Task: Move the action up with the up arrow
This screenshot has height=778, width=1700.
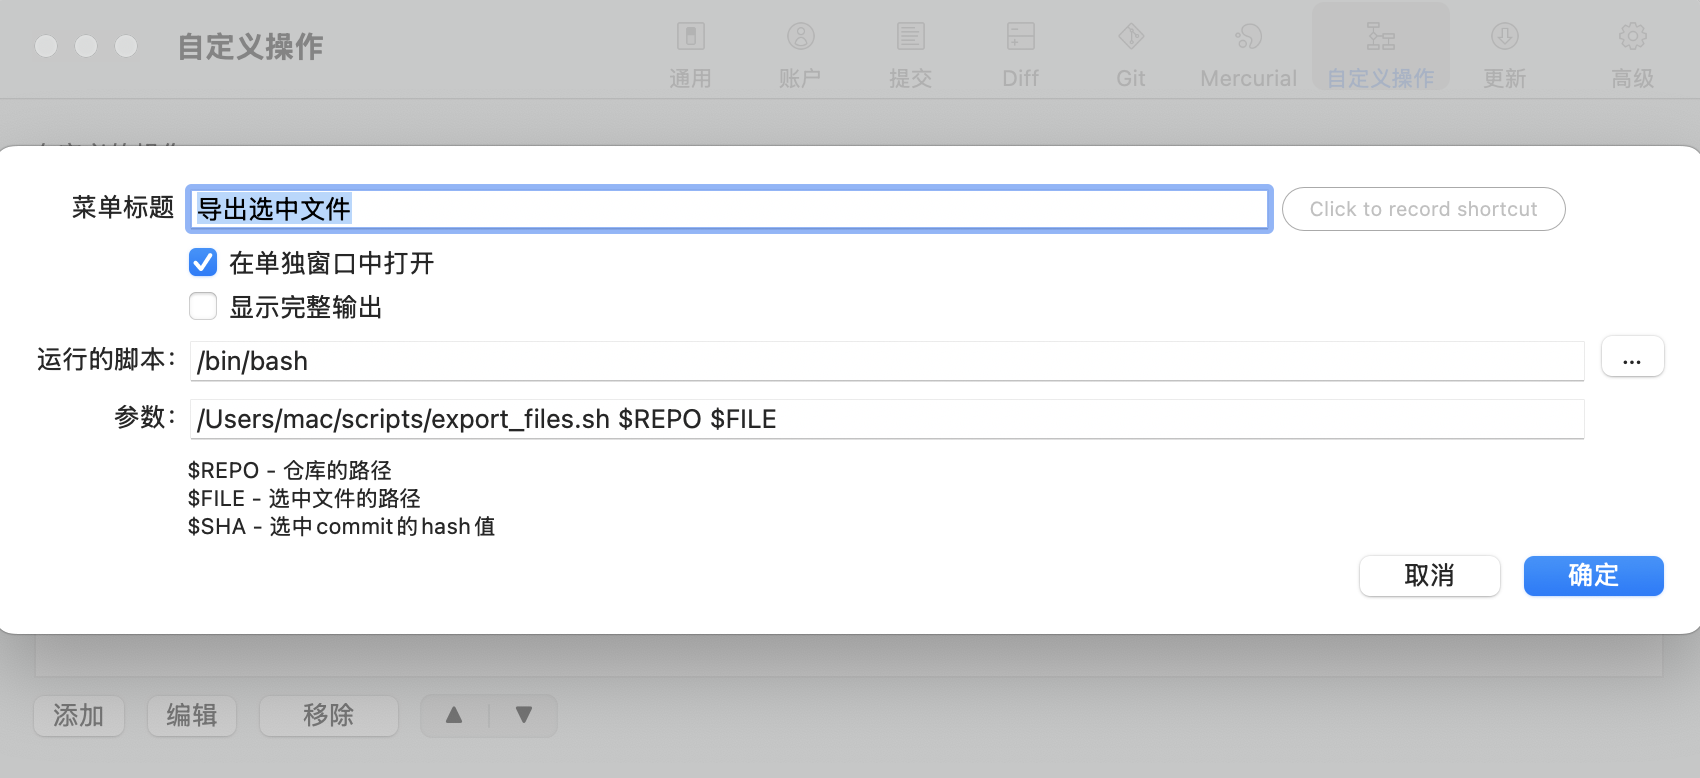Action: click(454, 715)
